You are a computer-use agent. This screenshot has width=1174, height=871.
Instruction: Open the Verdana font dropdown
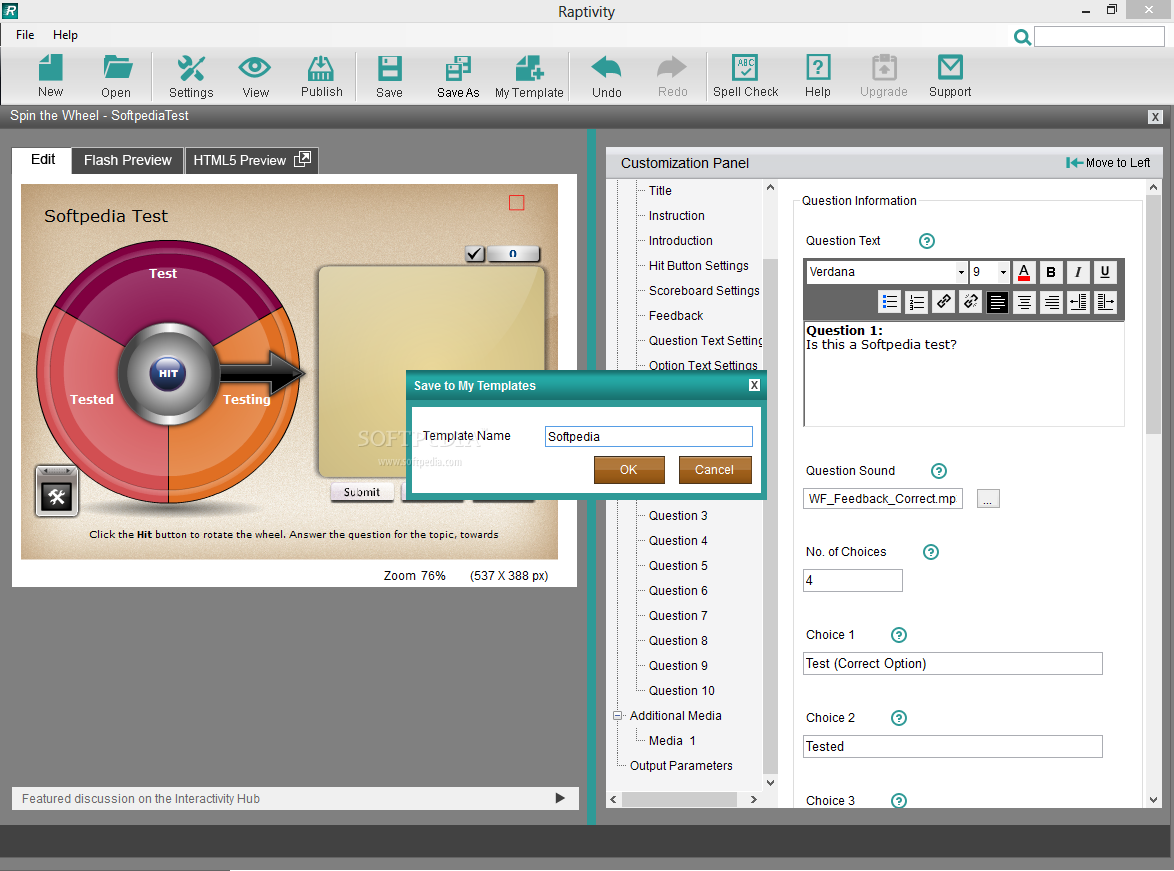[961, 272]
